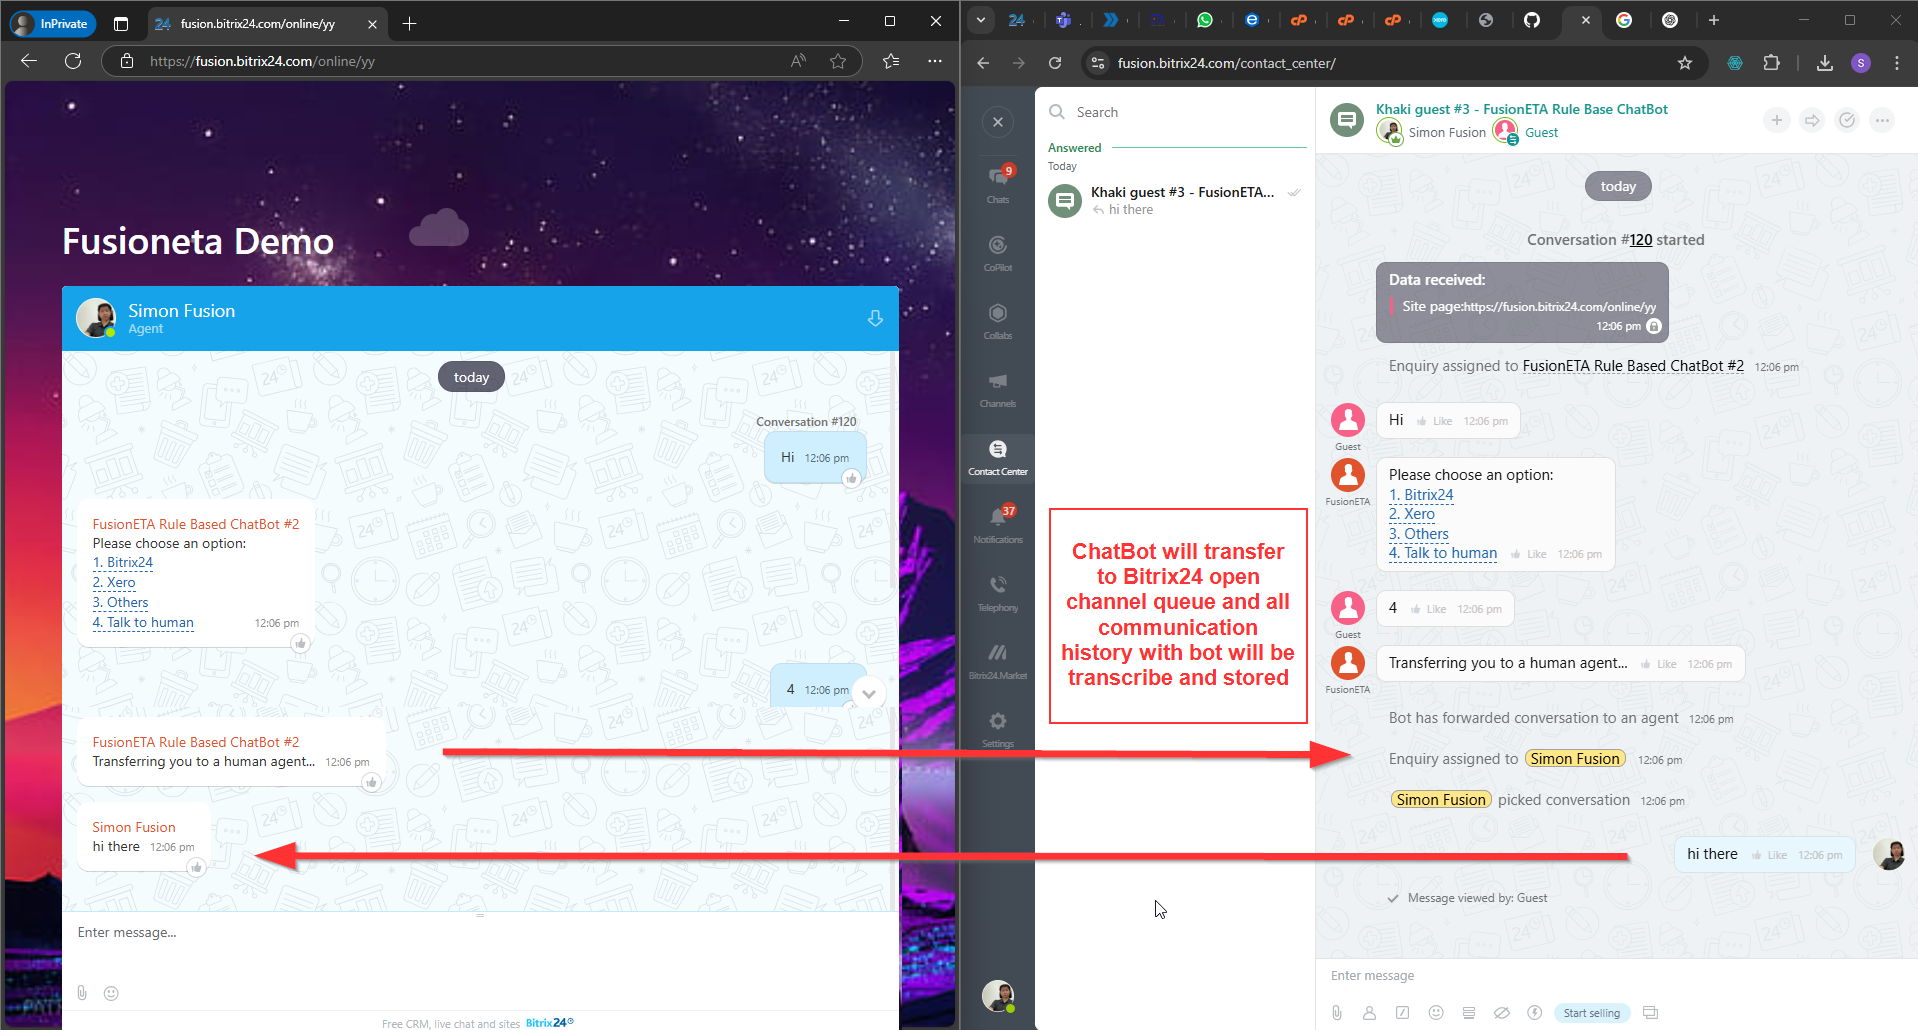Open the Bitrix24 Market sidebar icon
Image resolution: width=1918 pixels, height=1030 pixels.
coord(998,659)
